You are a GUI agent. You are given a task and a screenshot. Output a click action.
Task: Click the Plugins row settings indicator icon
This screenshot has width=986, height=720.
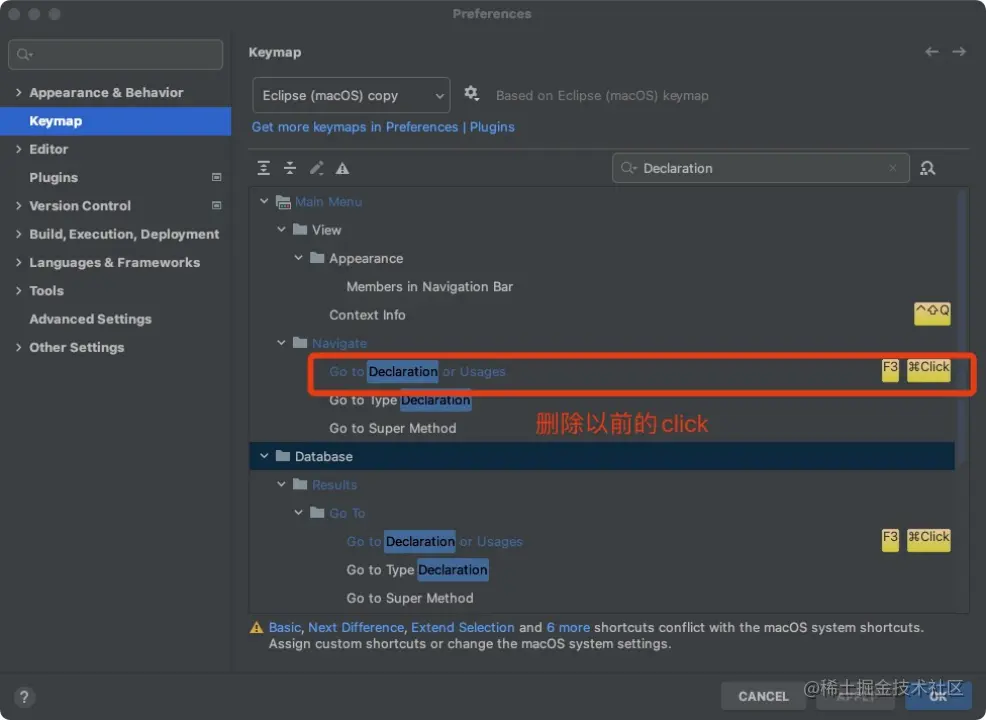coord(216,177)
